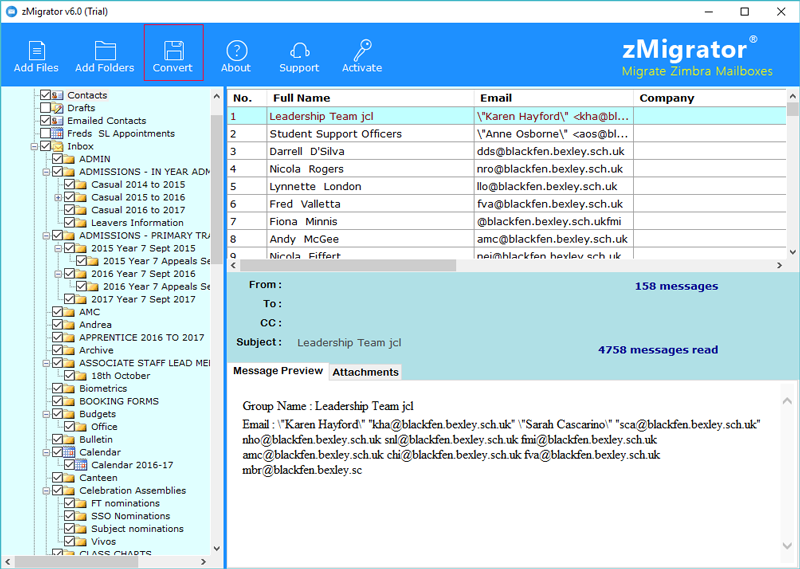Uncheck the SSO Nominations checkbox
Viewport: 800px width, 569px height.
(69, 516)
